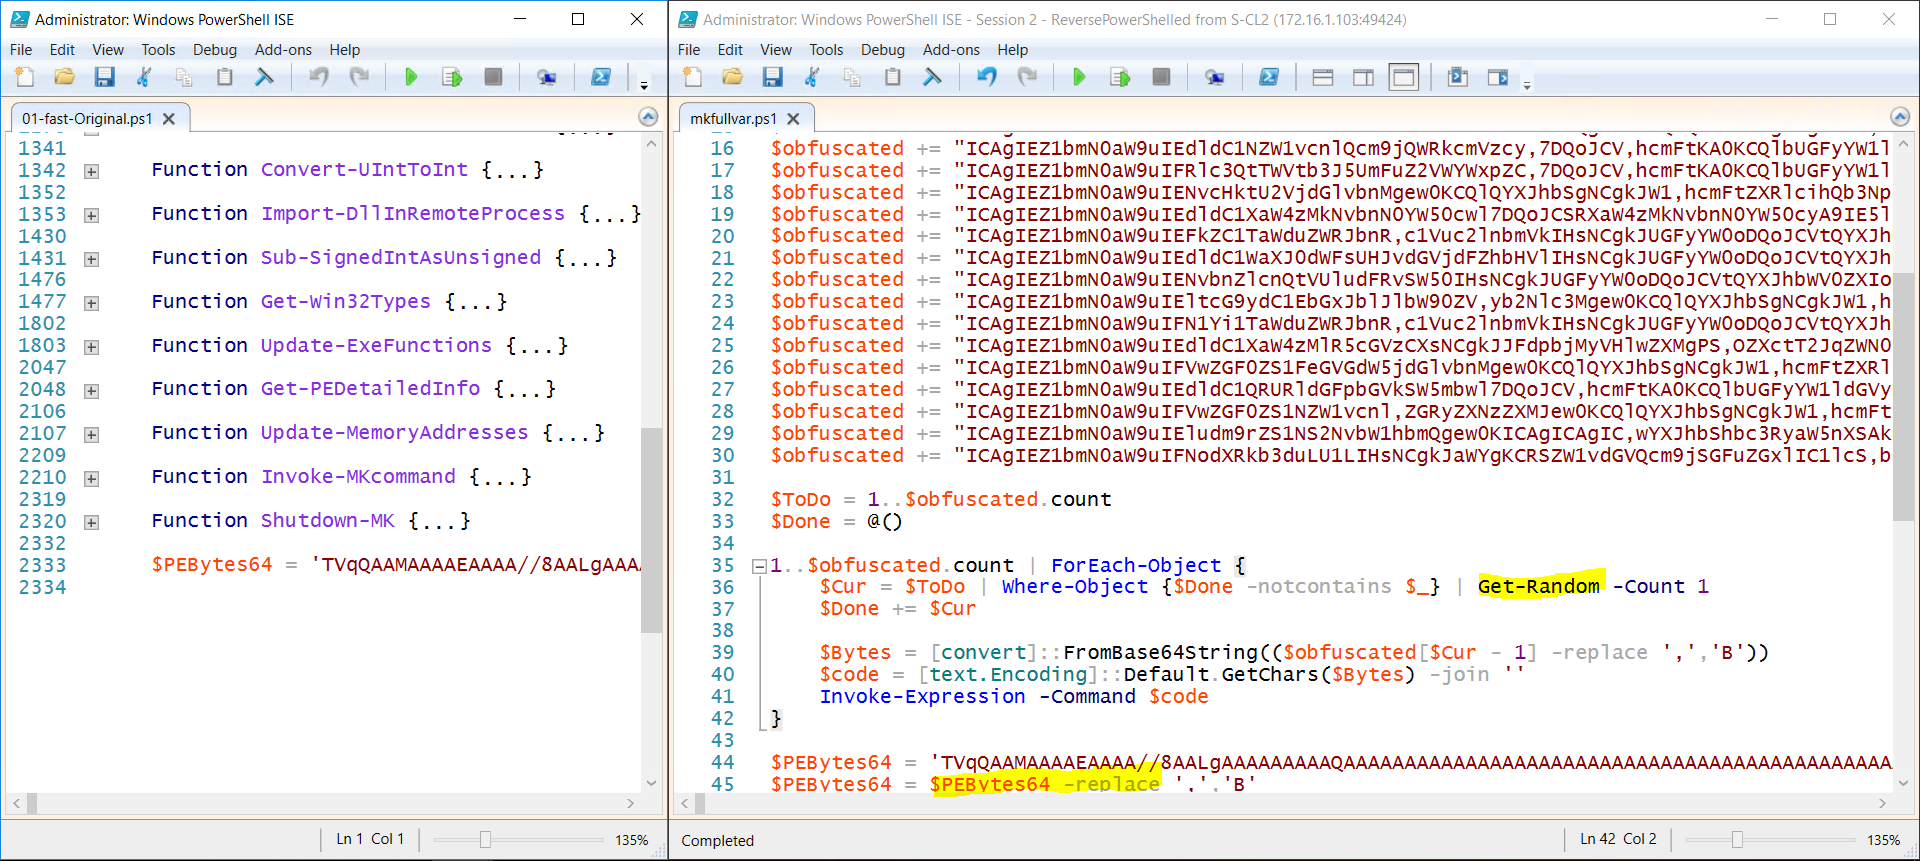Click $PEBytes64 on line 2333 in left editor
Image resolution: width=1920 pixels, height=861 pixels.
tap(211, 565)
